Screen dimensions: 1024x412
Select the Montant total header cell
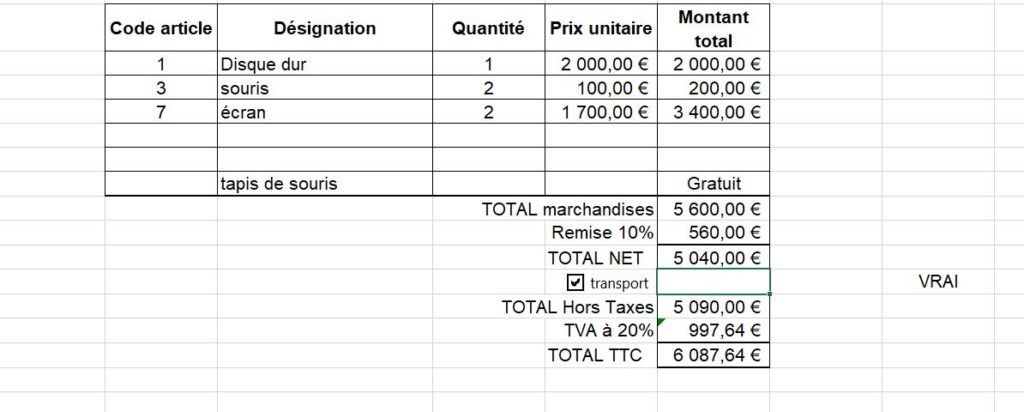[x=713, y=28]
